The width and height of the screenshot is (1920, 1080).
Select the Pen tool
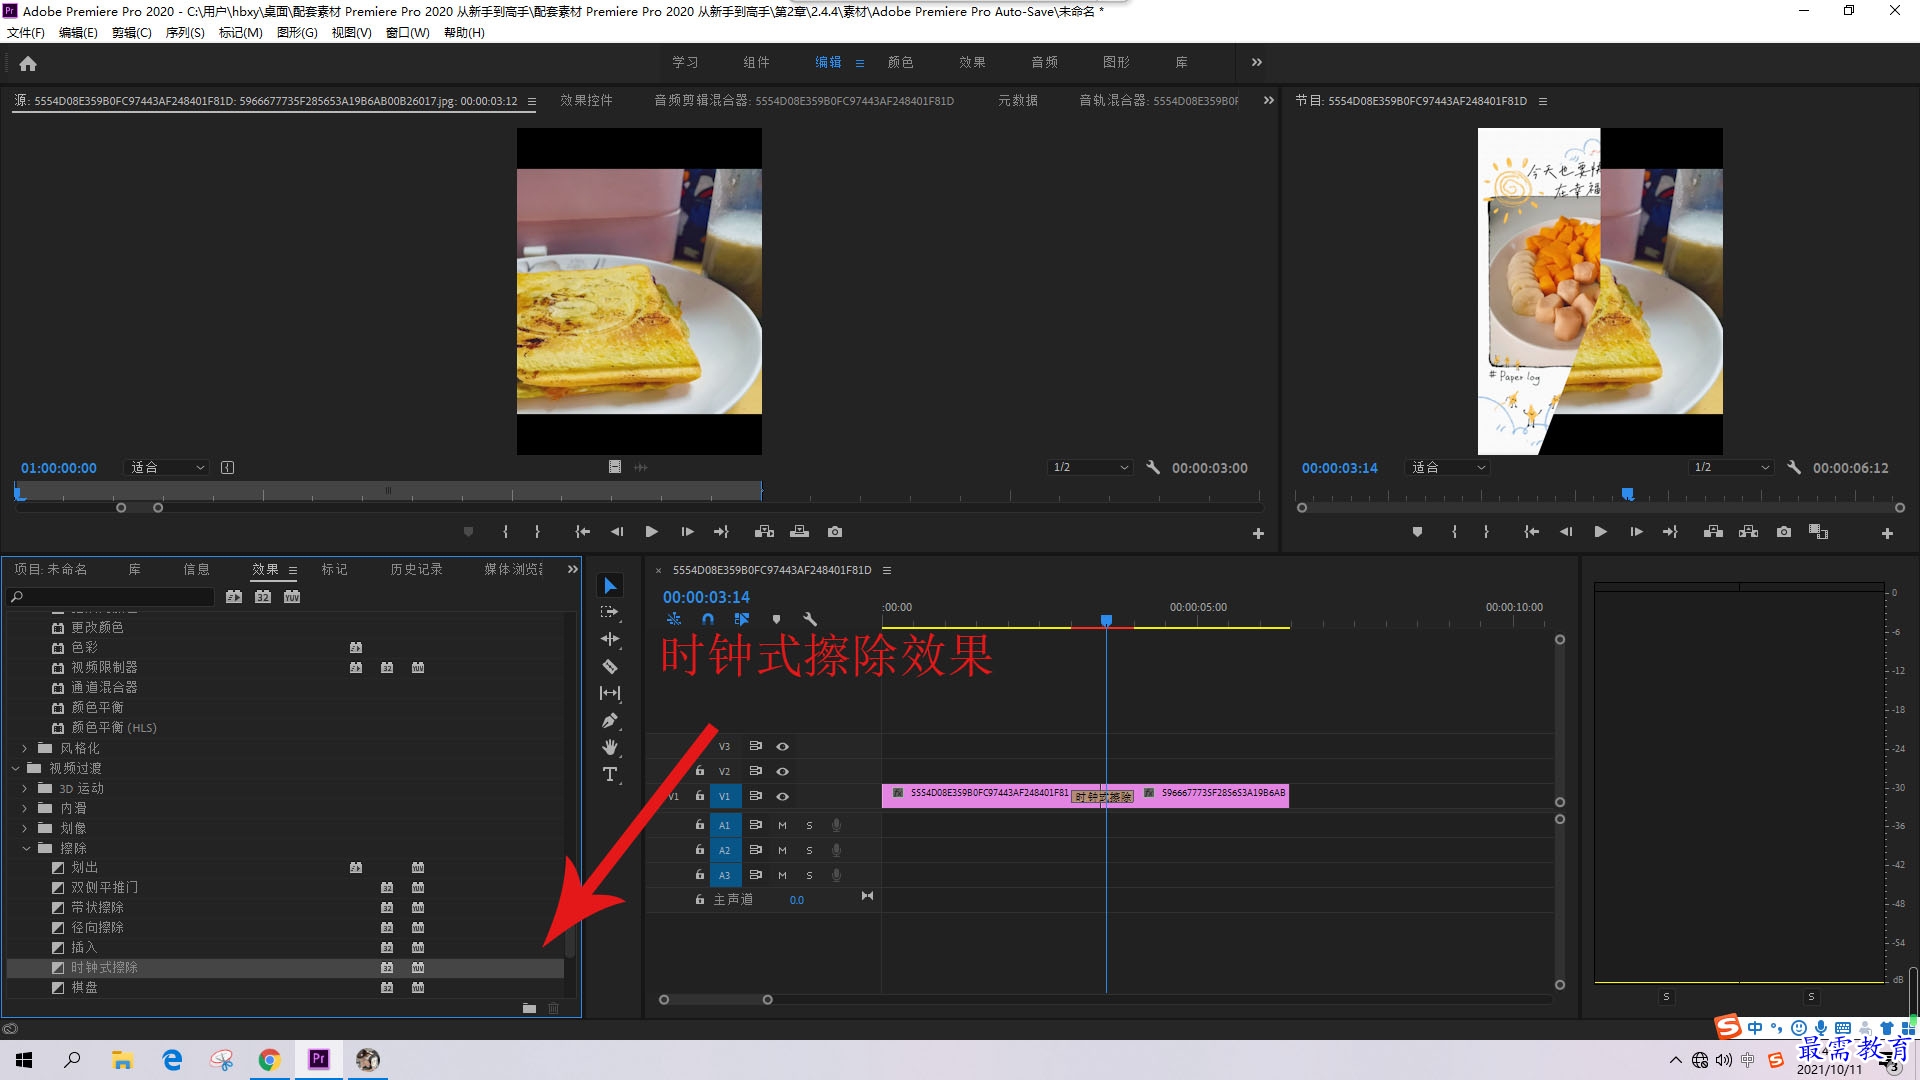610,720
